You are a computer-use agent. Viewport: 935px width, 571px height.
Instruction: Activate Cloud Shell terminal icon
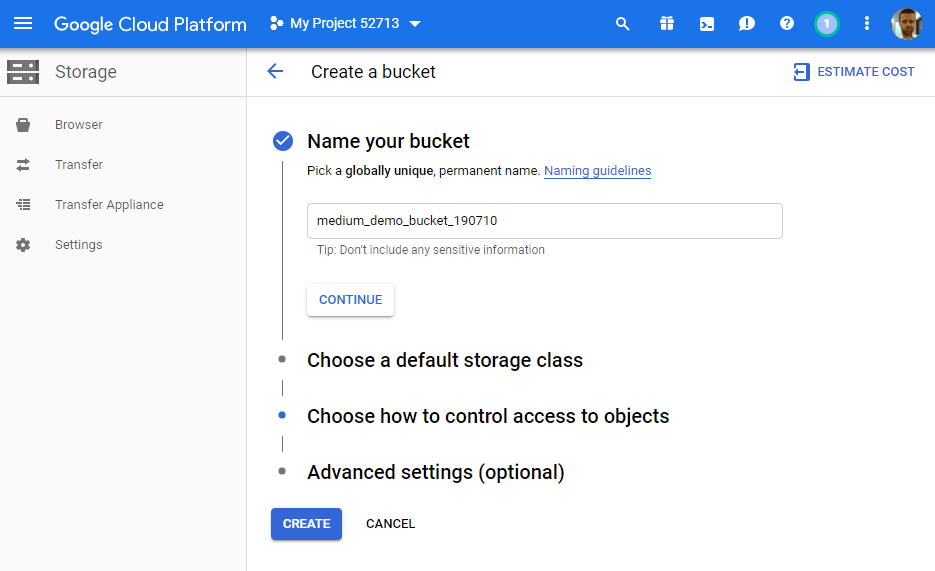(707, 24)
